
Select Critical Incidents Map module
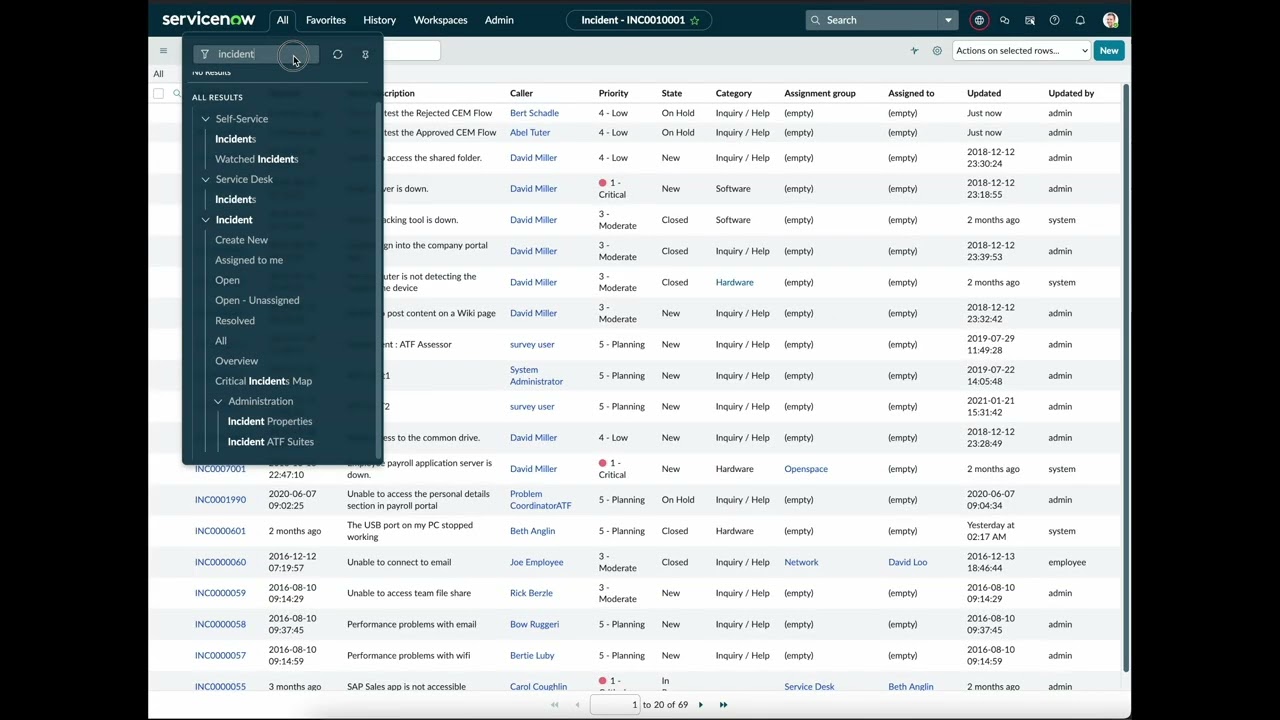[263, 381]
